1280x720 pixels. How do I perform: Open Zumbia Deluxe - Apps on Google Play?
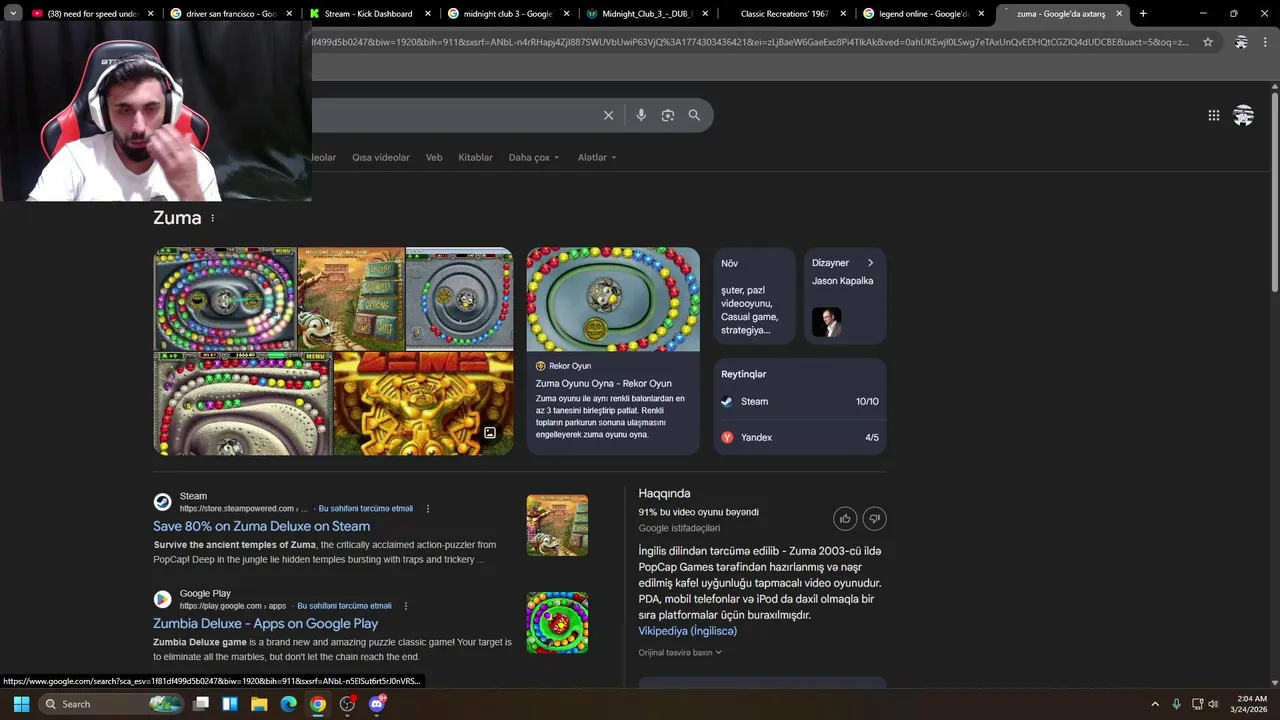265,624
